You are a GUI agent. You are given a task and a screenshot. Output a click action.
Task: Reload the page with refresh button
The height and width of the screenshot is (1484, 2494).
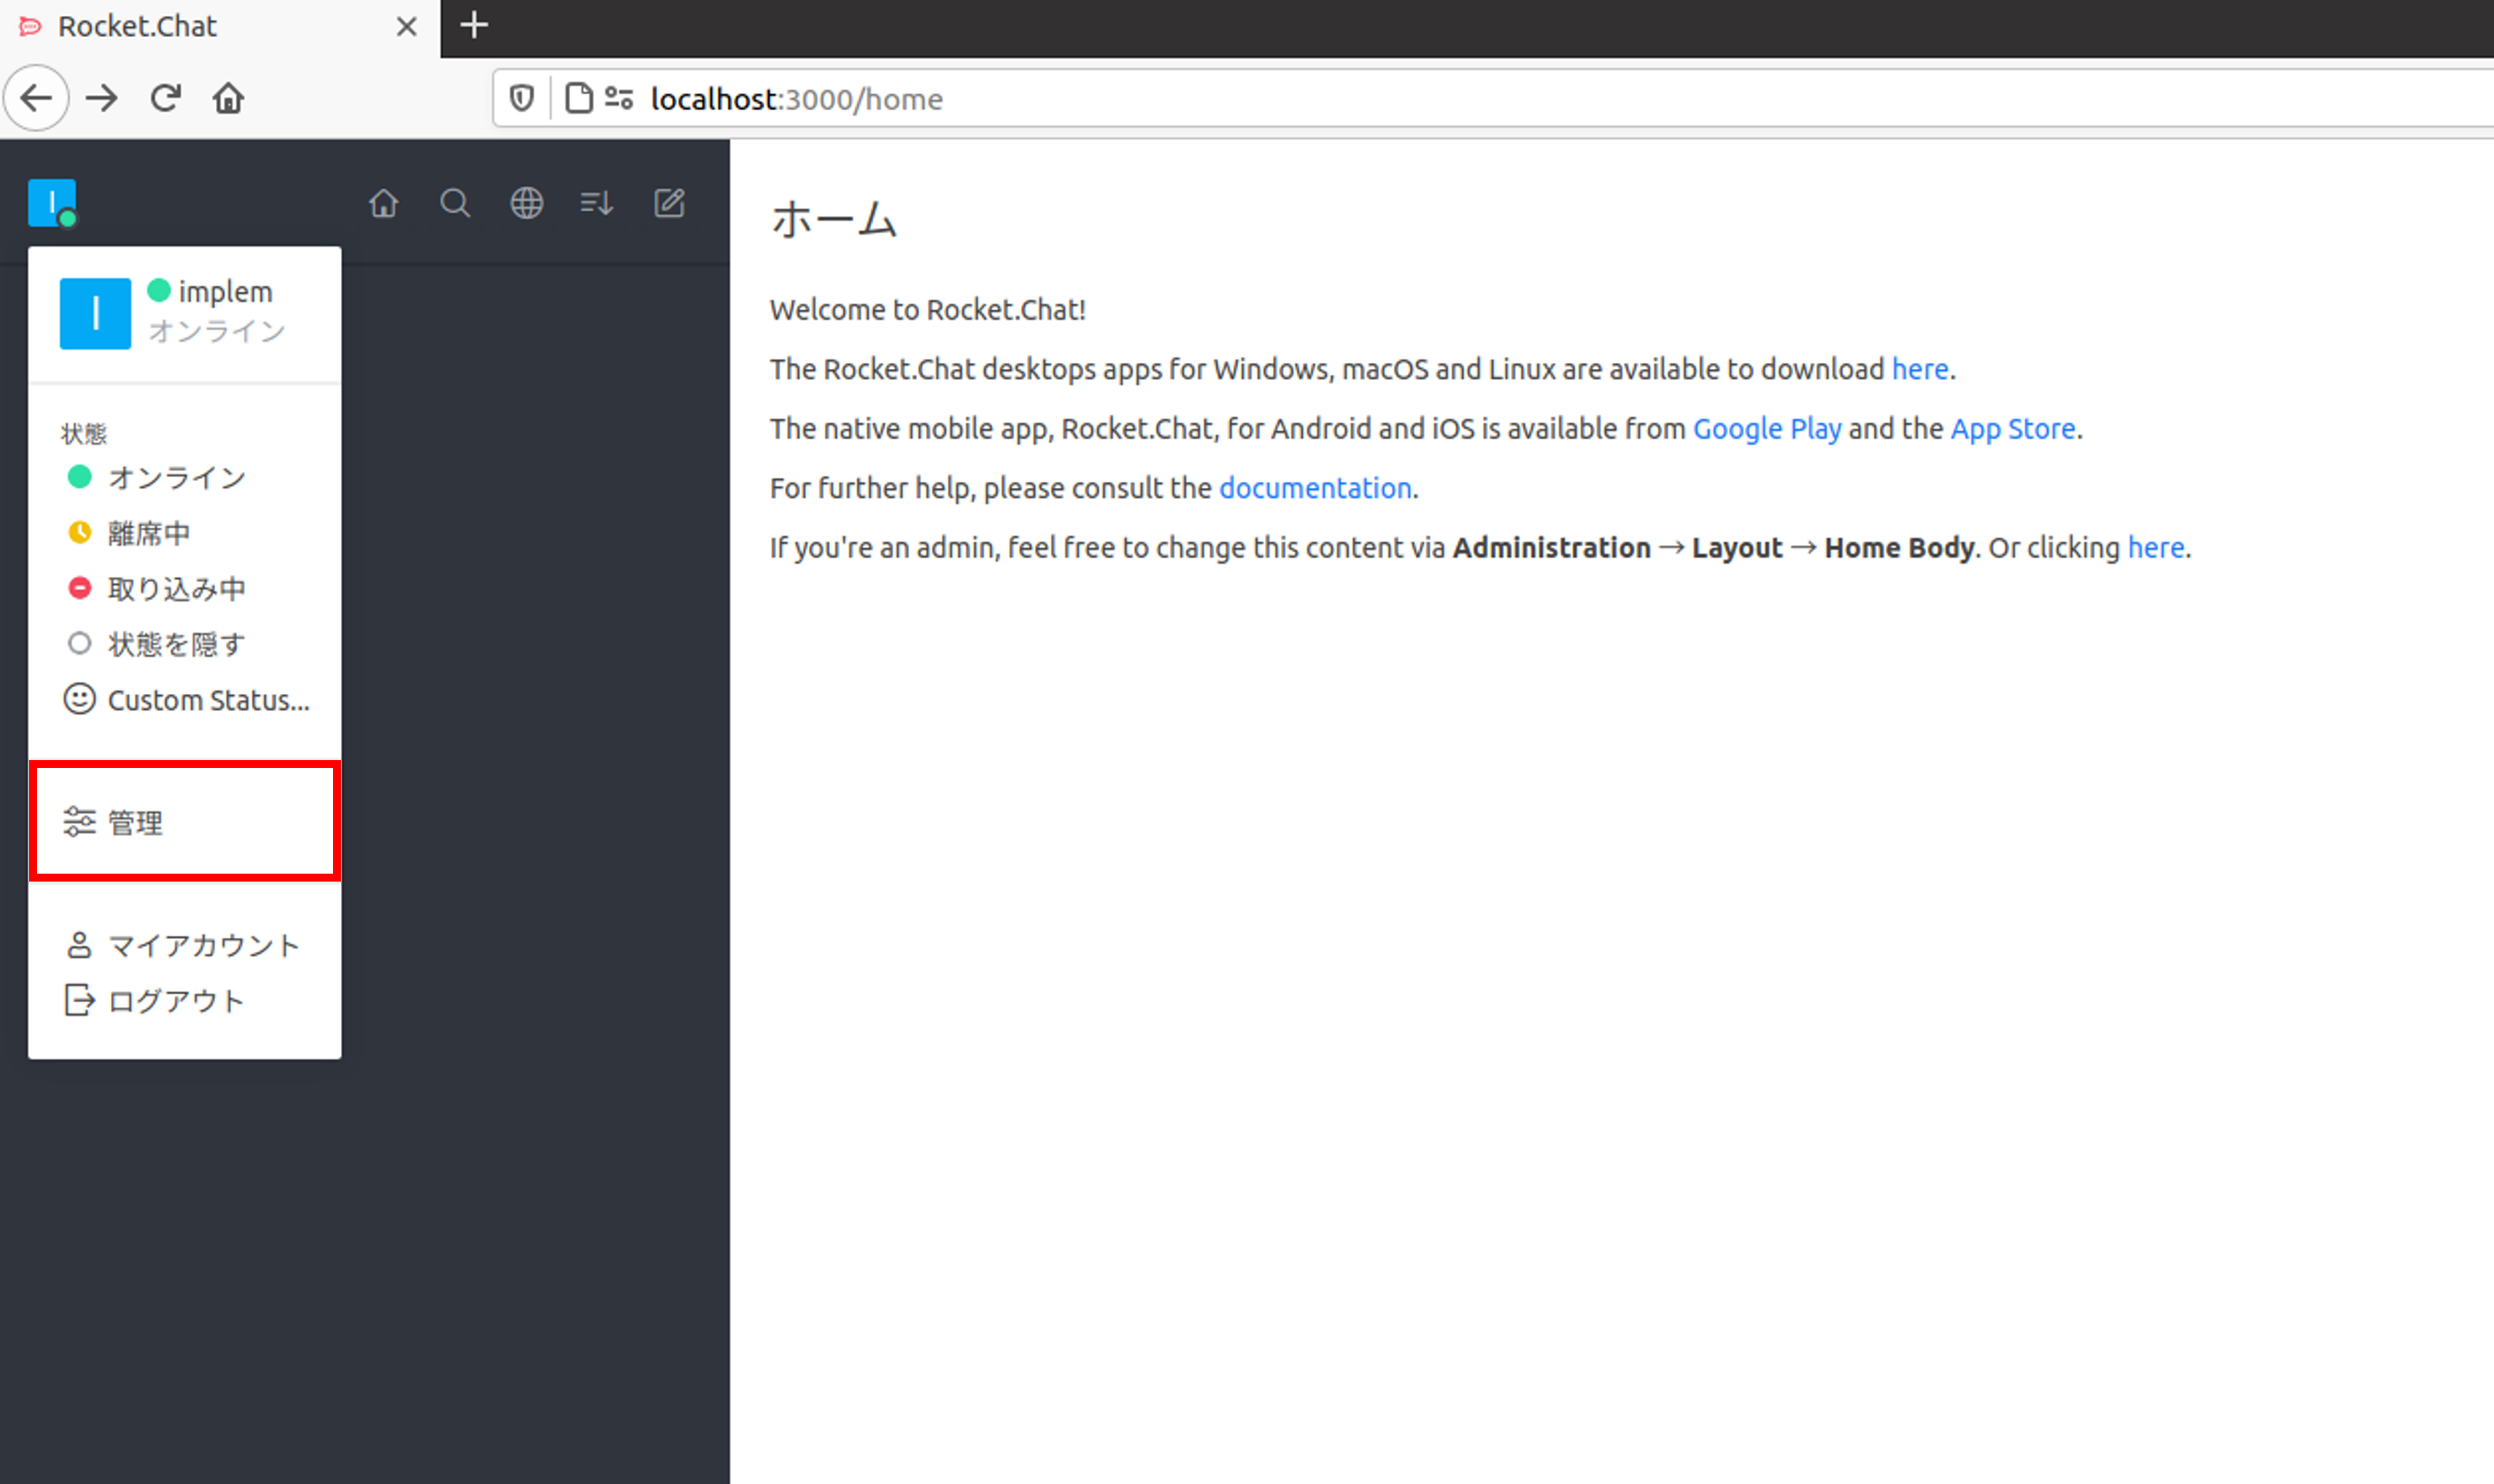click(x=165, y=98)
